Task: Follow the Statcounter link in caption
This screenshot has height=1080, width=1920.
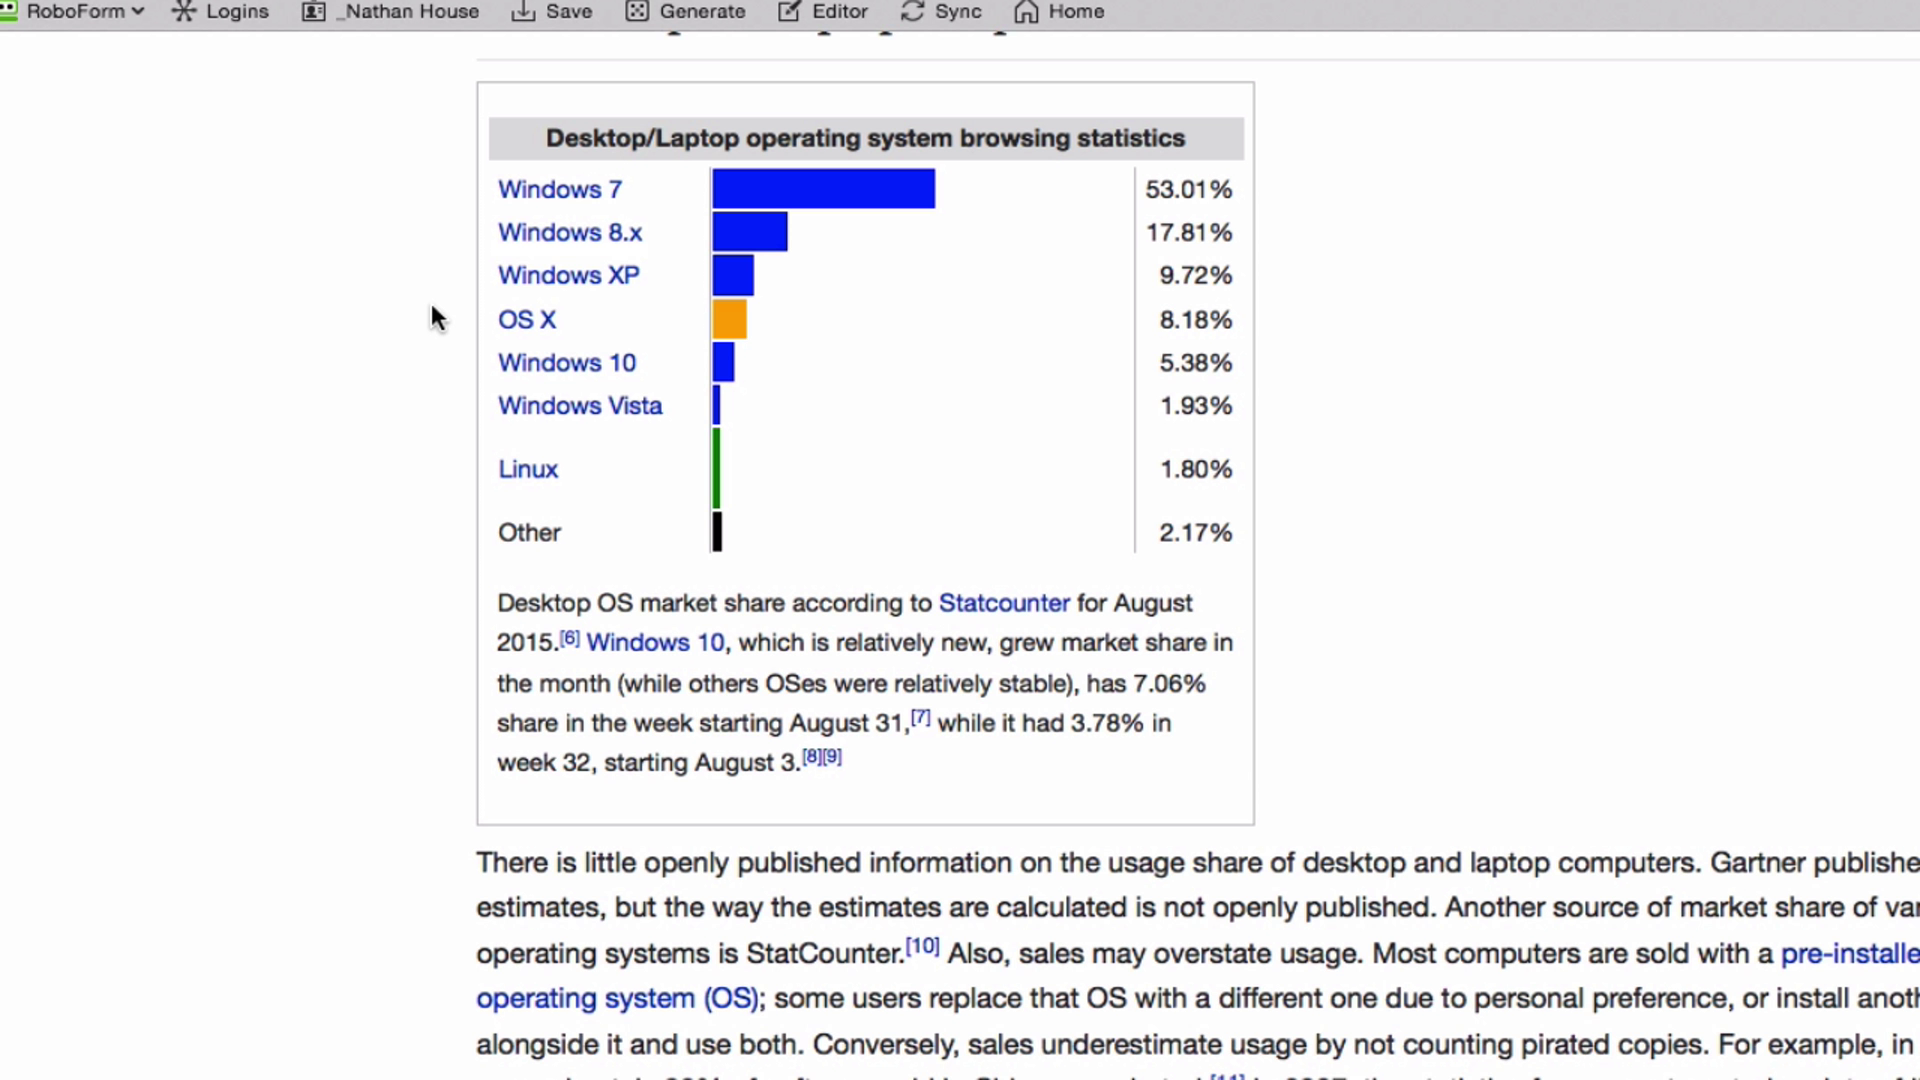Action: point(1004,603)
